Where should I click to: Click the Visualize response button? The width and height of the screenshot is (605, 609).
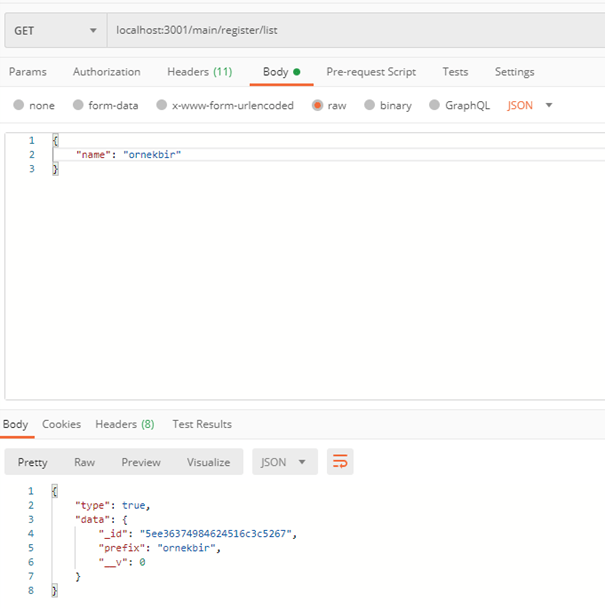[208, 462]
